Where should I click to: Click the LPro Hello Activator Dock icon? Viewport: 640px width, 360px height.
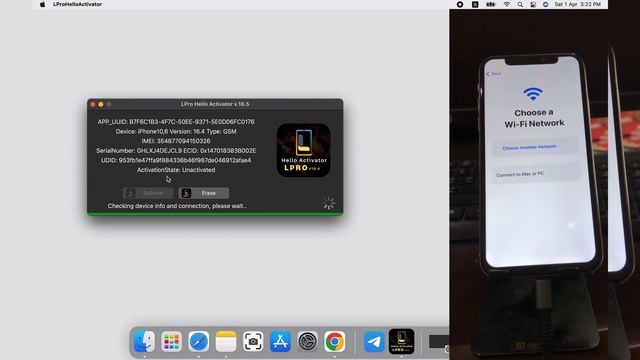[x=401, y=341]
